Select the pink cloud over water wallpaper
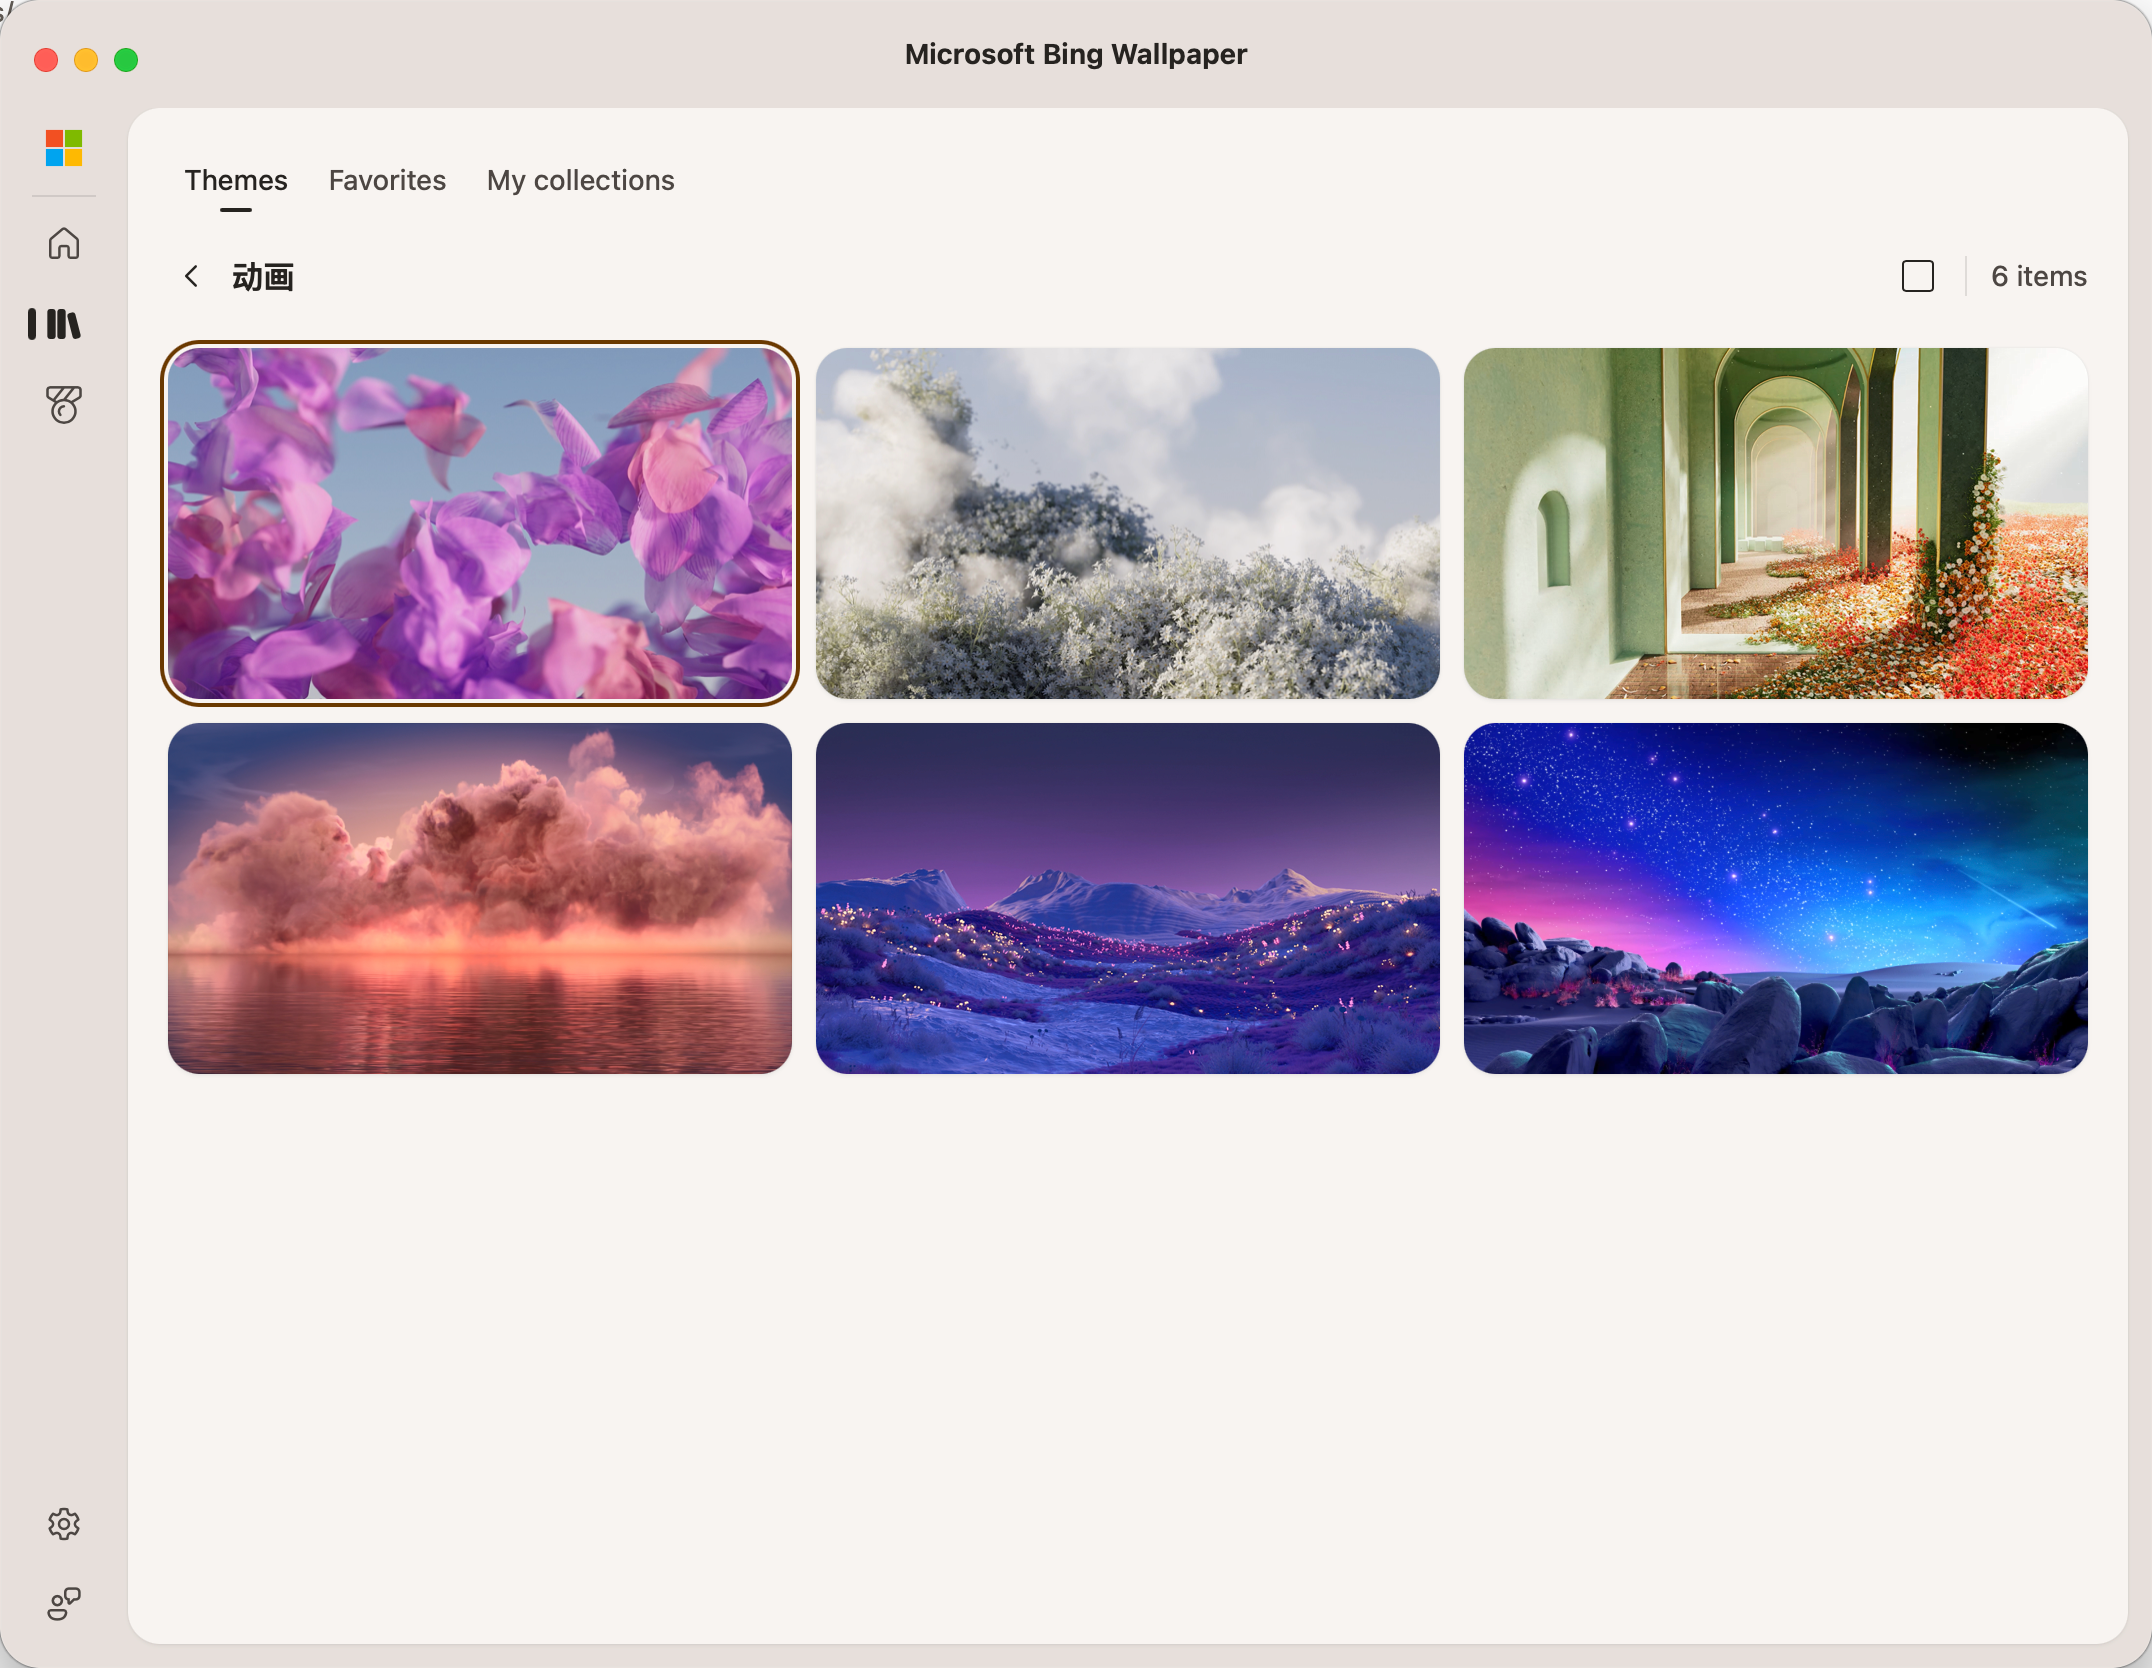The width and height of the screenshot is (2152, 1668). [x=480, y=898]
